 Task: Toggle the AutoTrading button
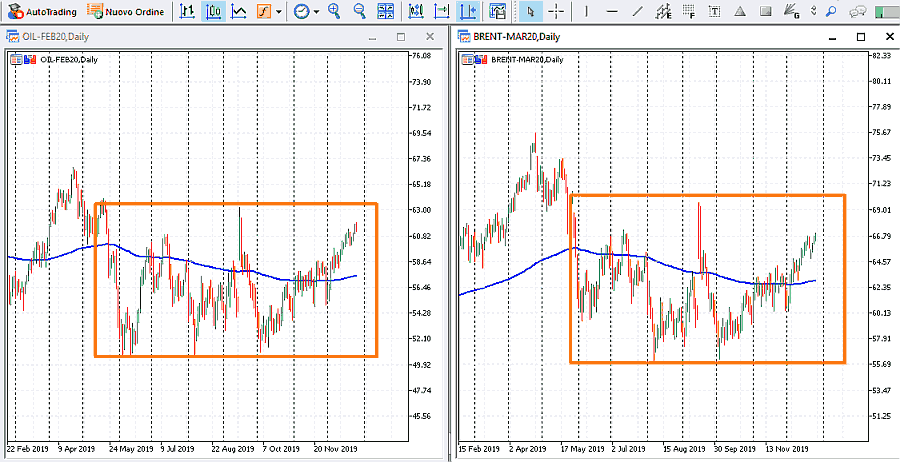[40, 12]
